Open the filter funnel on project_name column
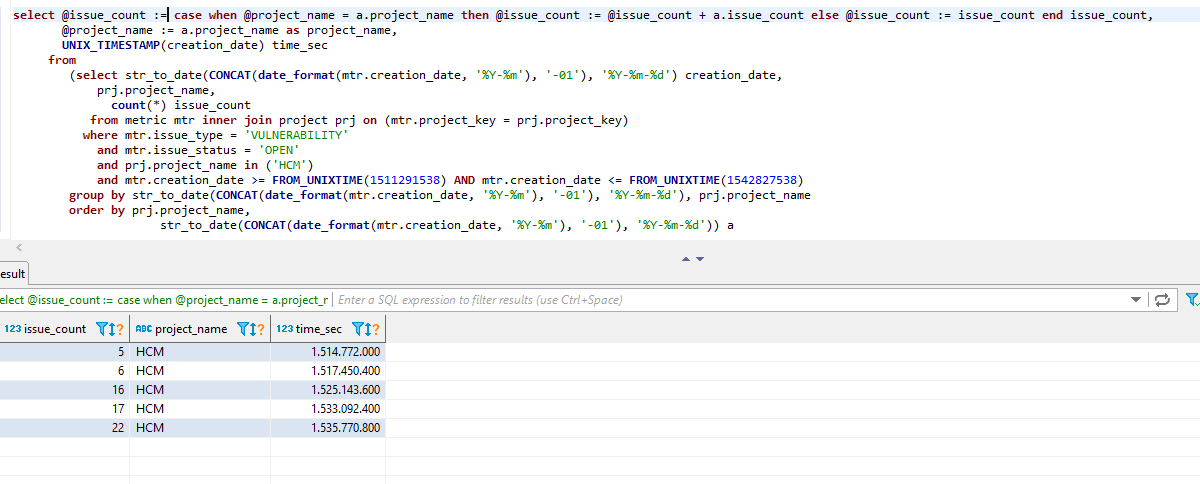 [241, 329]
